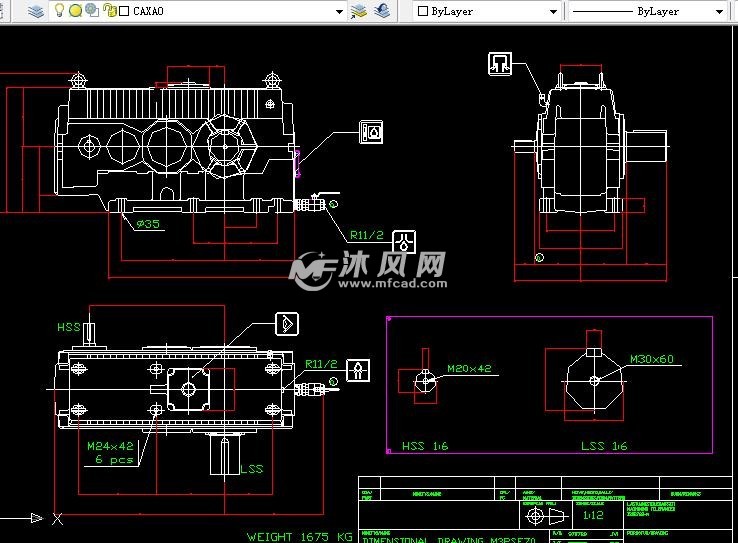Select the boxed symbol above the side view
Viewport: 738px width, 543px height.
[x=500, y=64]
